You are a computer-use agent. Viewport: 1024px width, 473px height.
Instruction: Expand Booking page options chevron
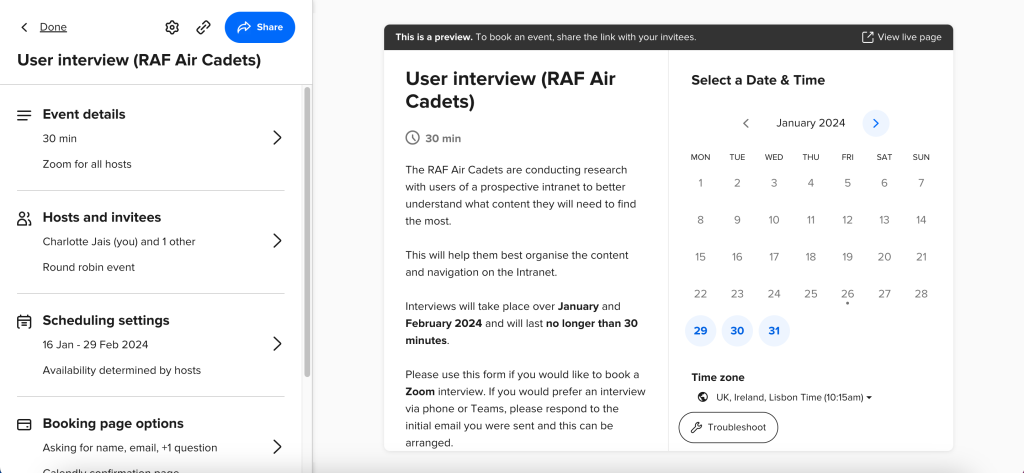pyautogui.click(x=278, y=447)
